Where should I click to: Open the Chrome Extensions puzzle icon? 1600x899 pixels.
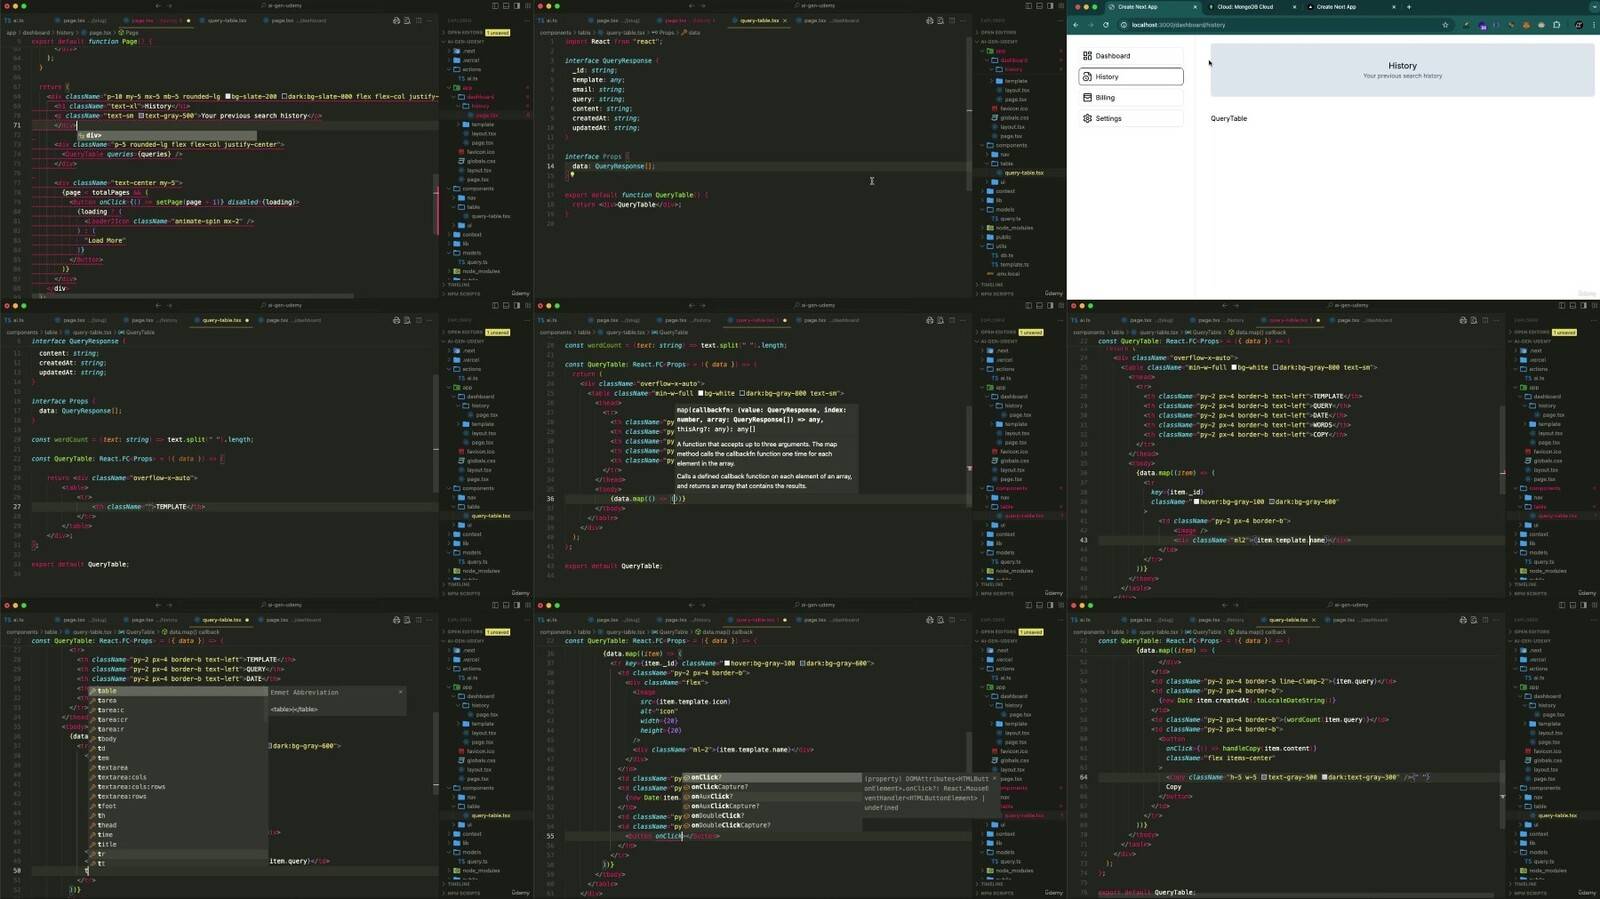(x=1557, y=25)
